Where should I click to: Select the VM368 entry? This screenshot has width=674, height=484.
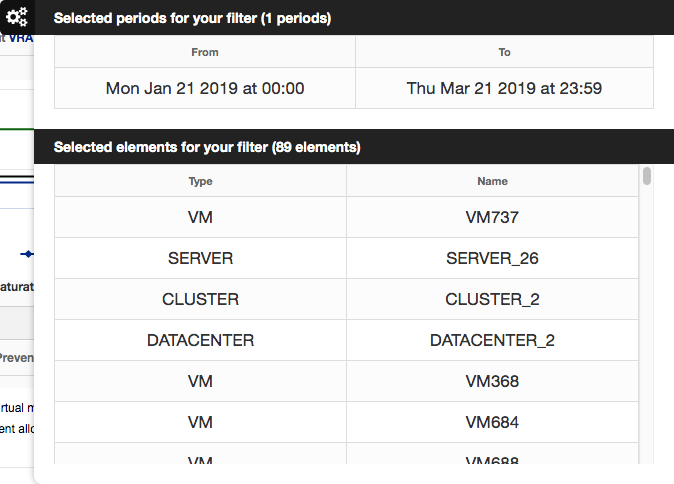point(492,381)
